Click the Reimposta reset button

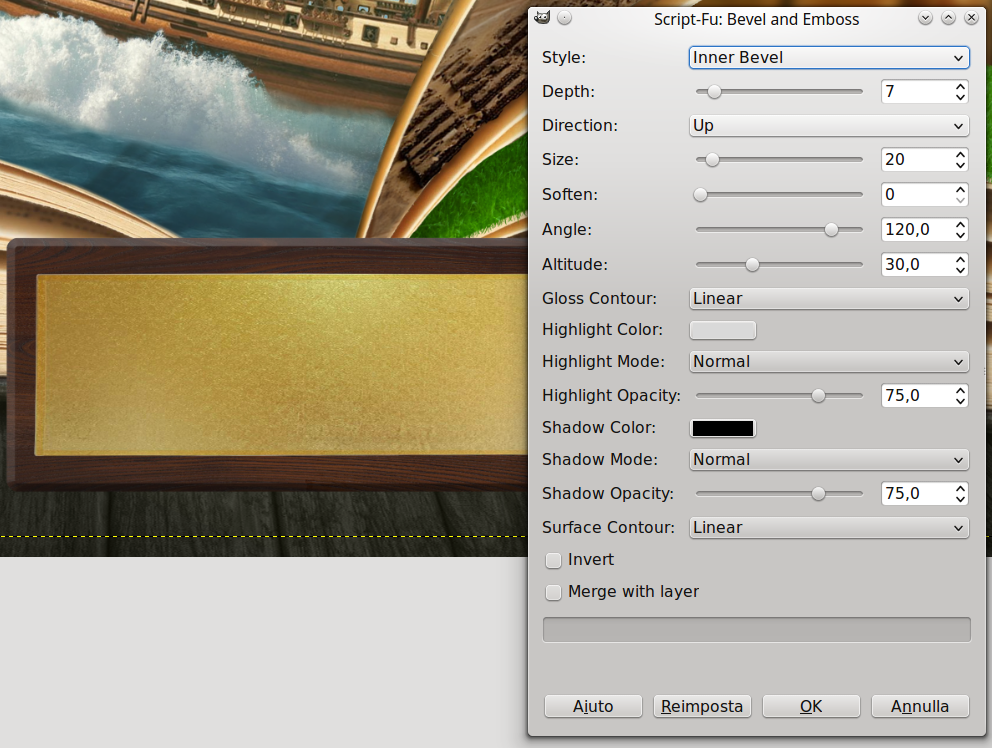pyautogui.click(x=702, y=706)
